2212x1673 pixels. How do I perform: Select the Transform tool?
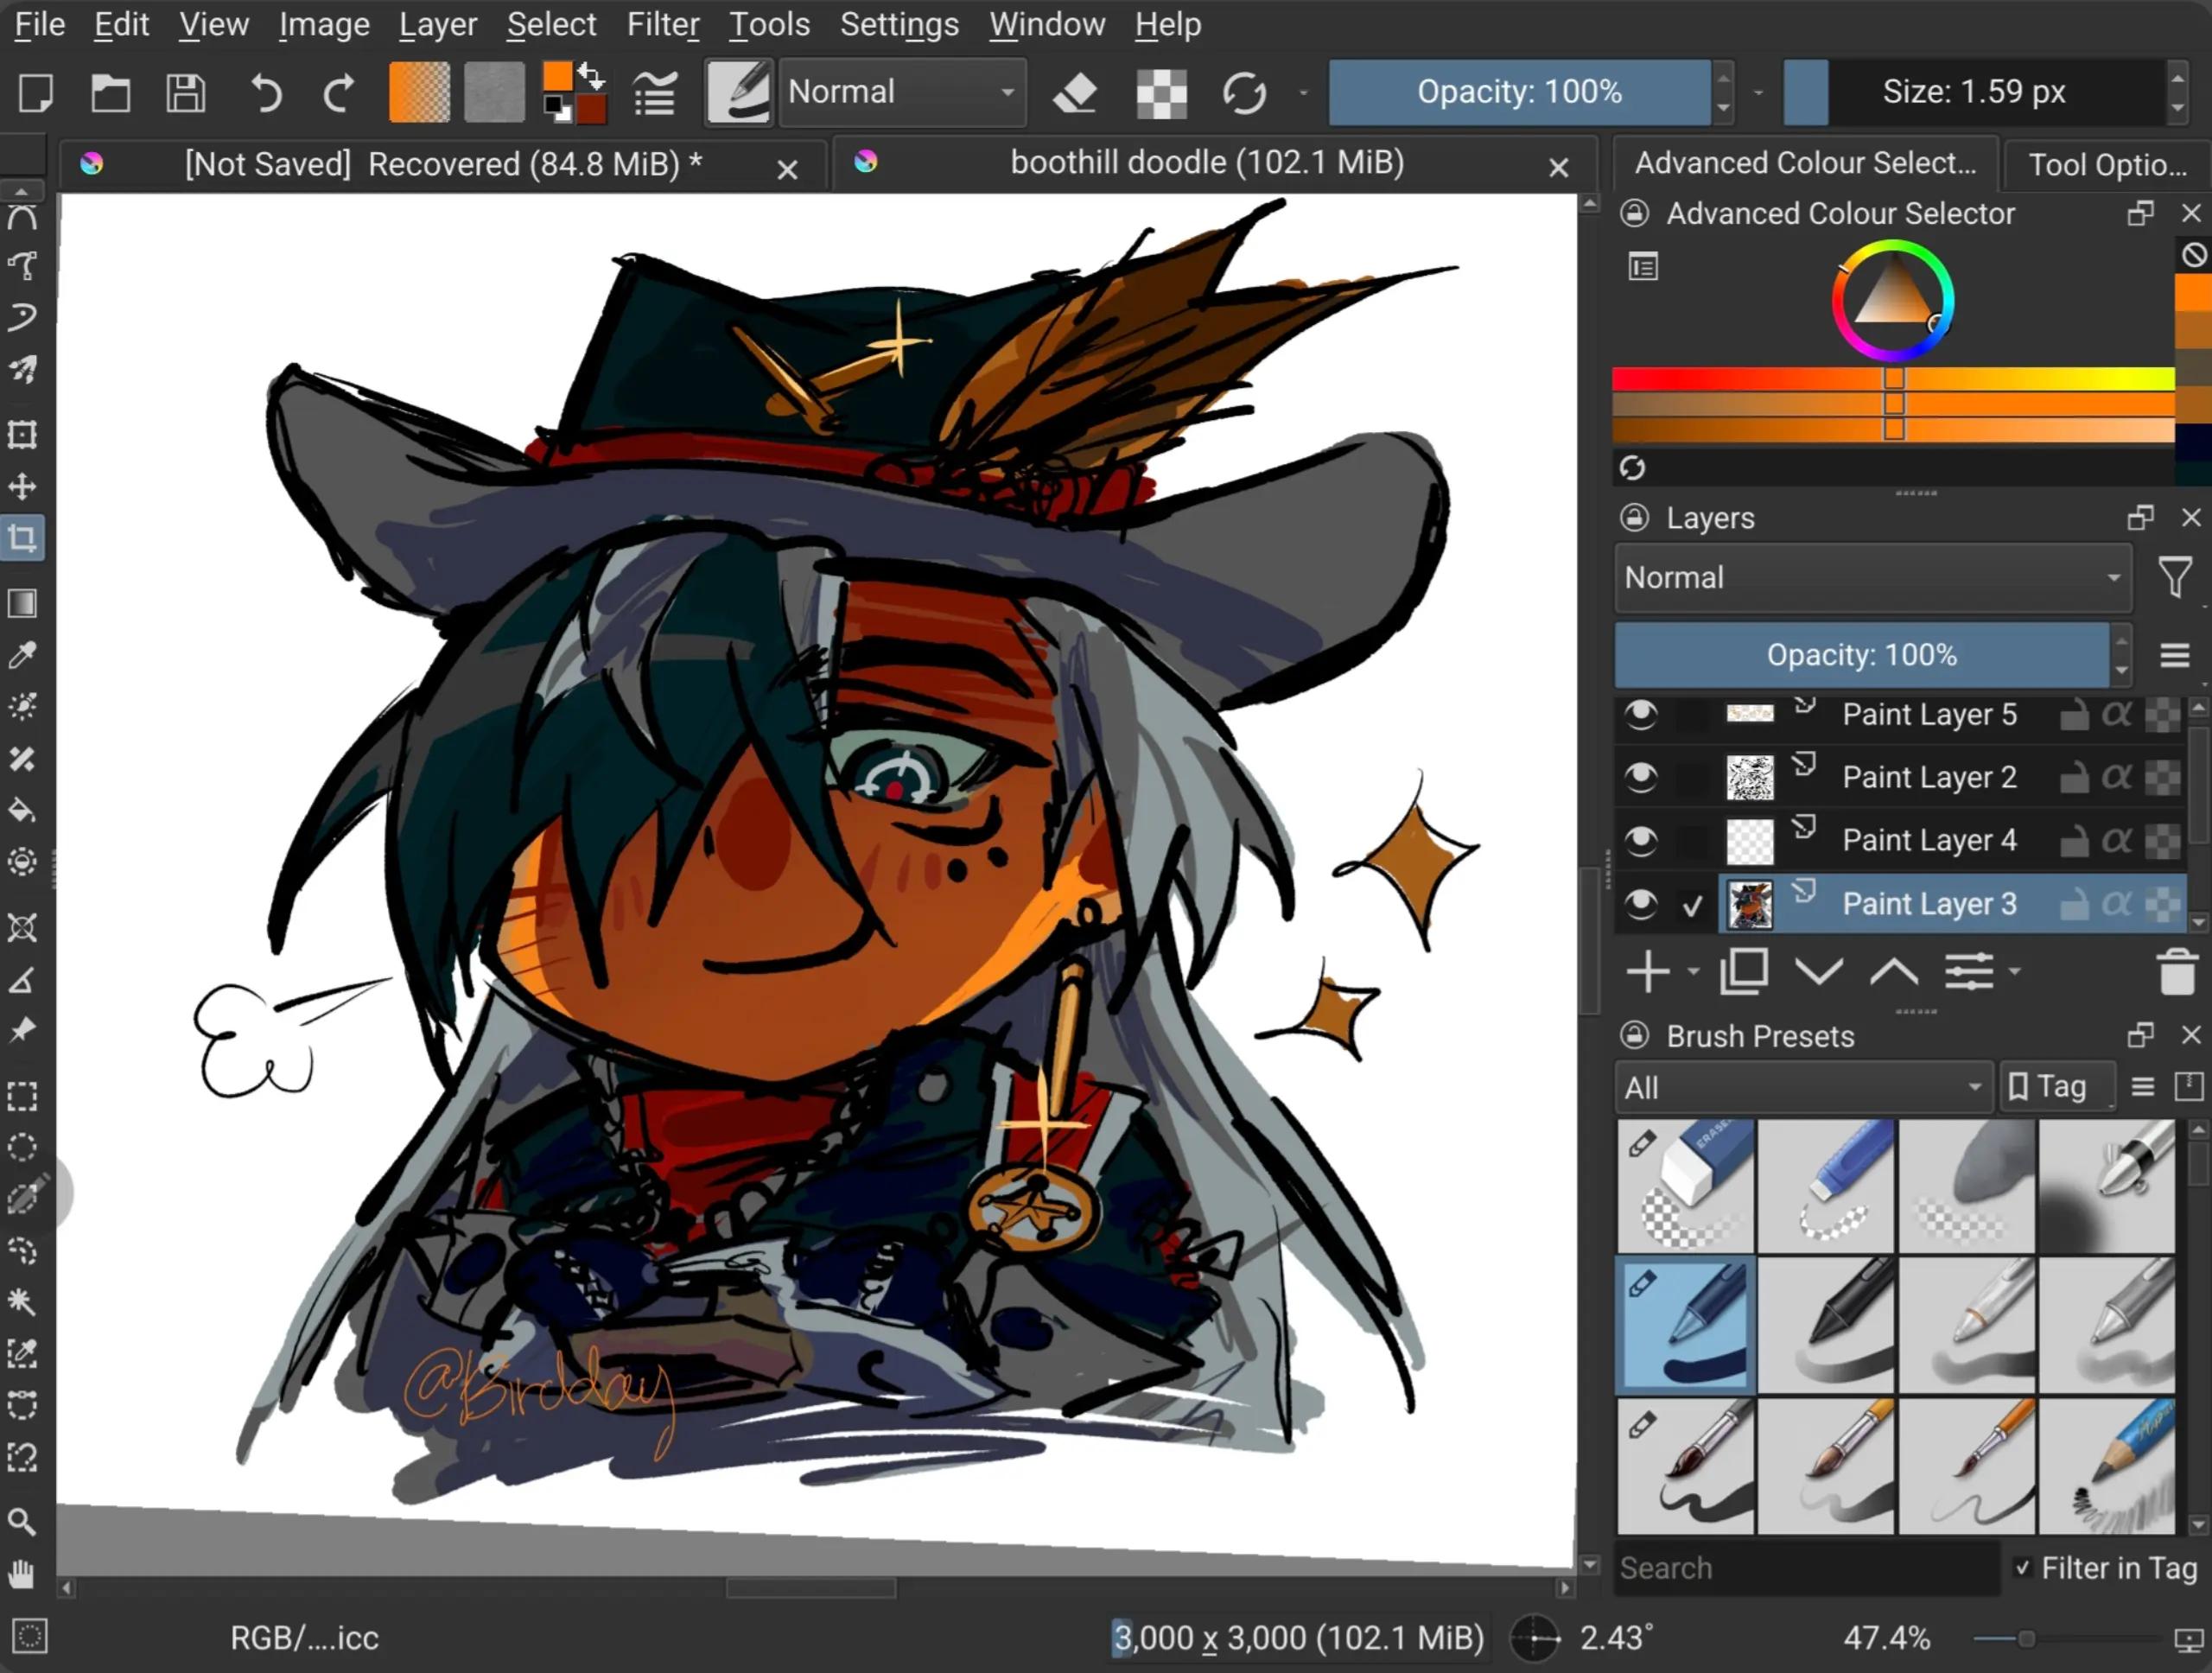[x=23, y=434]
